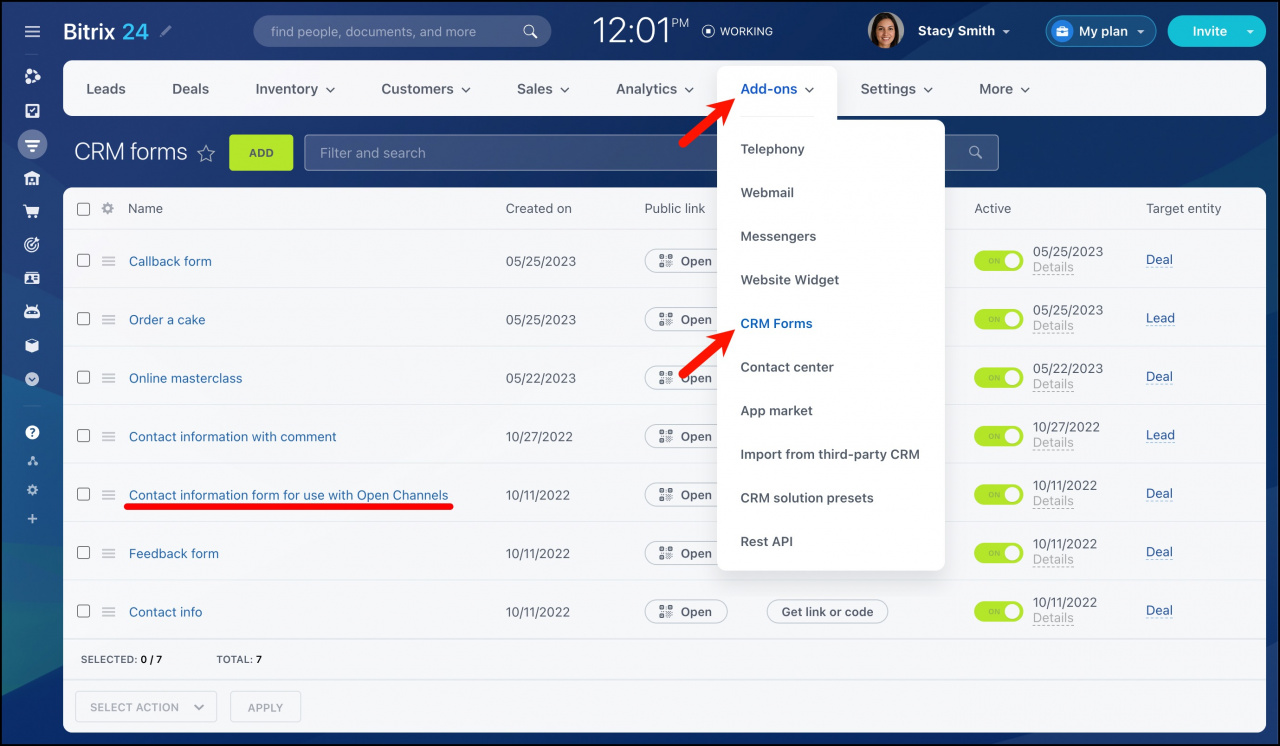
Task: Check the select-all checkbox in the header
Action: click(x=83, y=209)
